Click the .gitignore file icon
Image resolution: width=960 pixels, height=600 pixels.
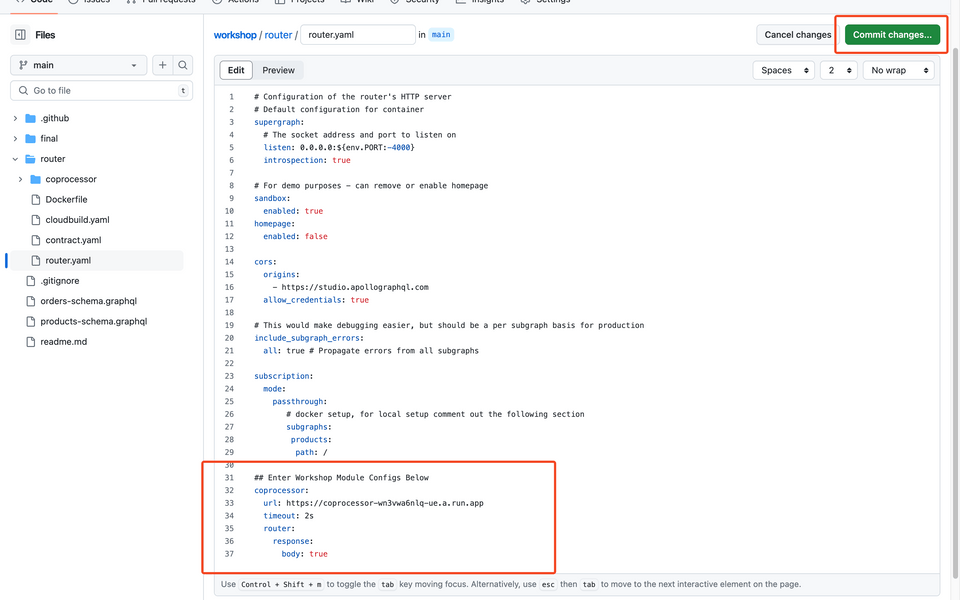tap(31, 280)
